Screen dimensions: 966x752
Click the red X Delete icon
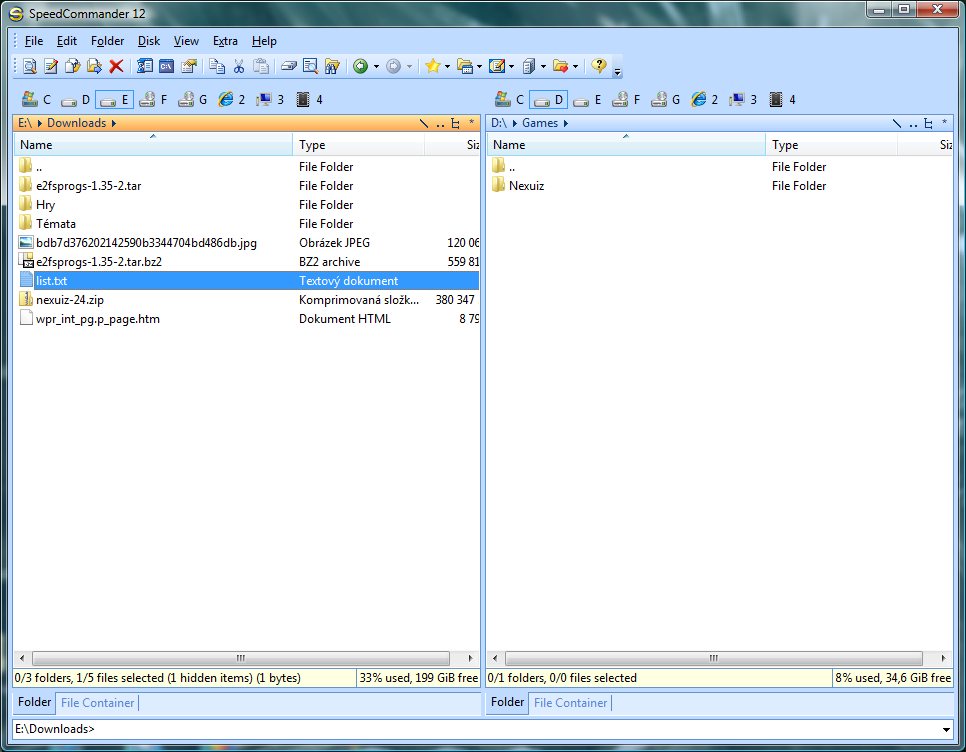pyautogui.click(x=116, y=66)
